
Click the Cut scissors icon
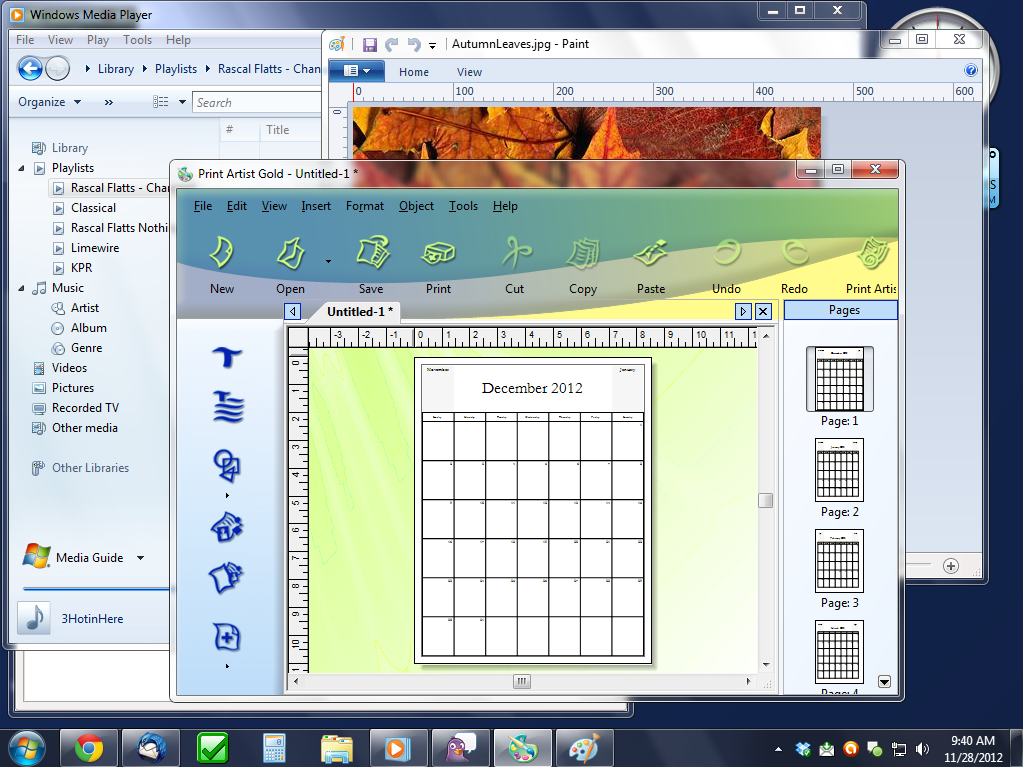coord(516,252)
